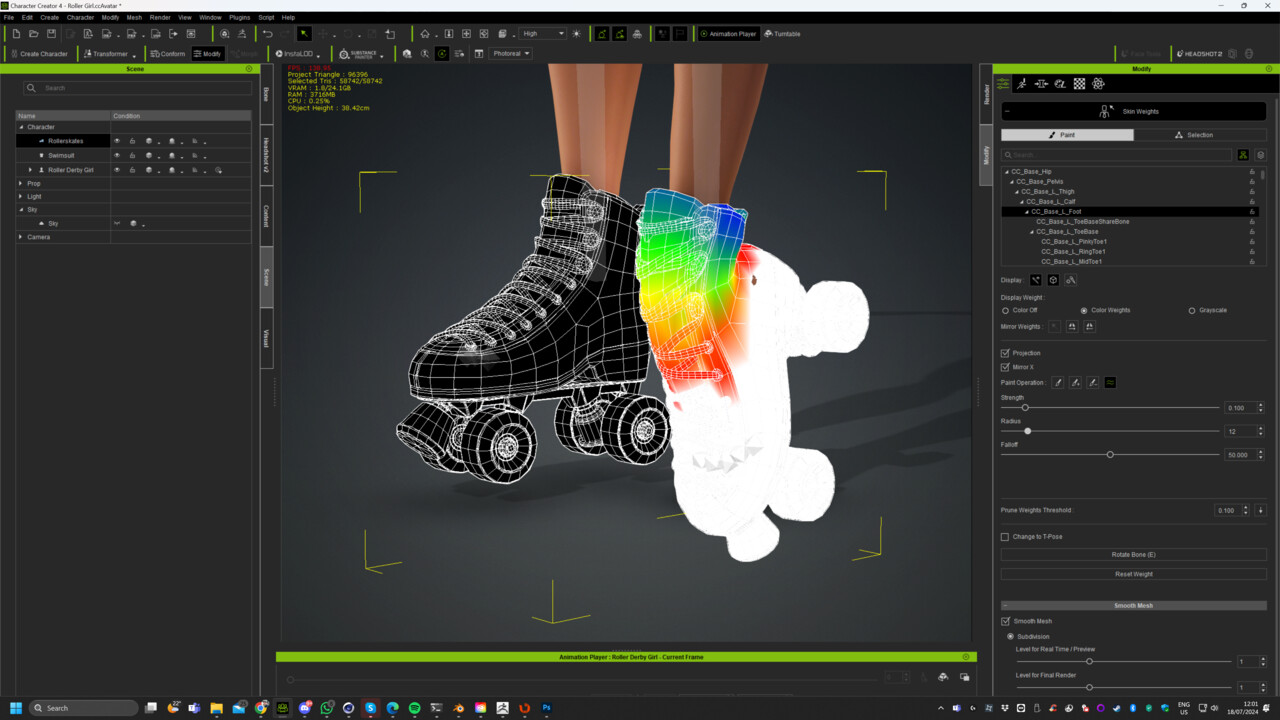
Task: Click the Conform button
Action: pos(168,54)
